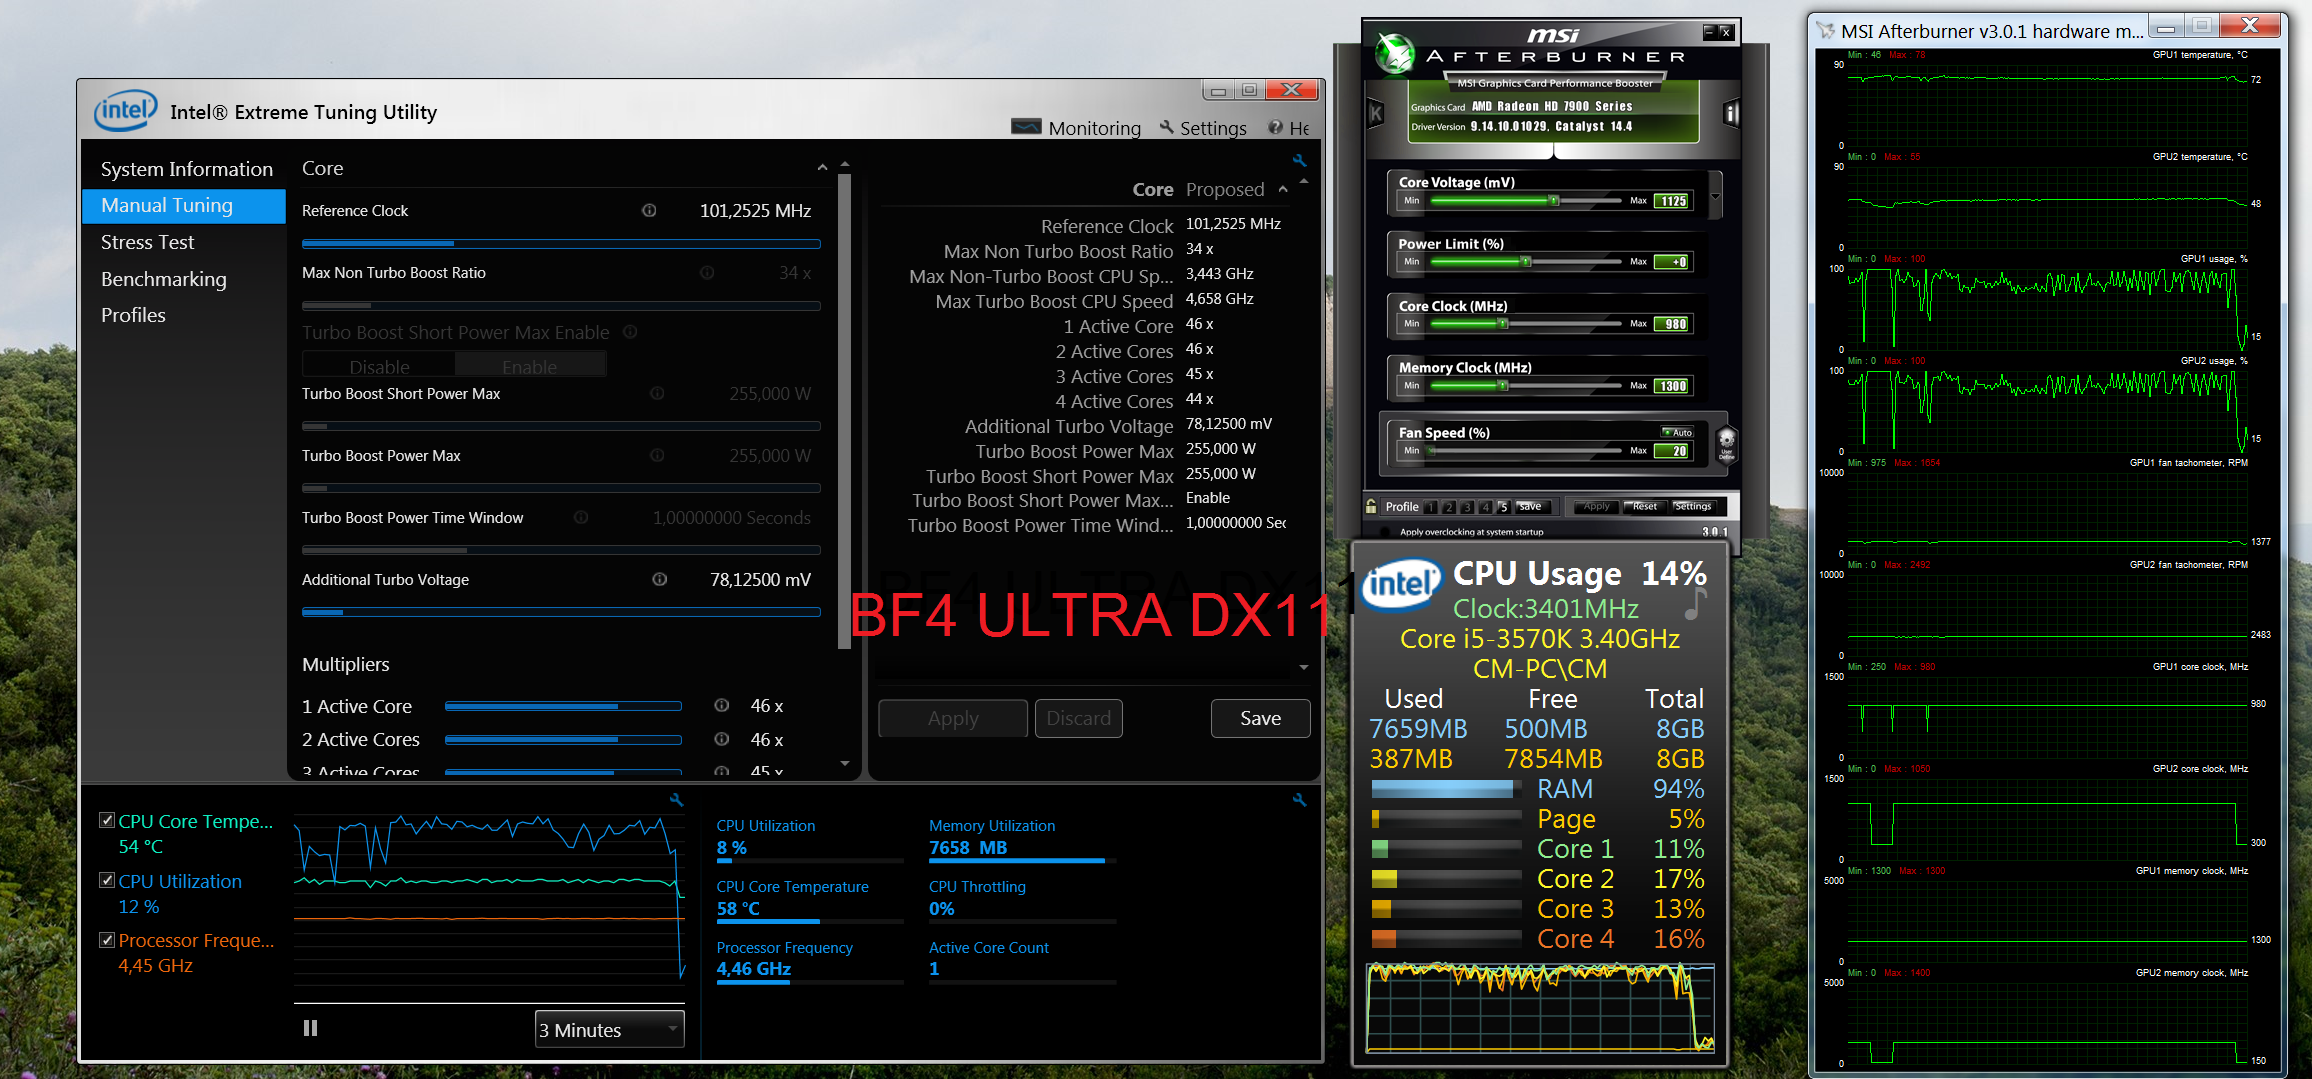The image size is (2312, 1079).
Task: Expand the Core Voltage options arrow
Action: 1716,196
